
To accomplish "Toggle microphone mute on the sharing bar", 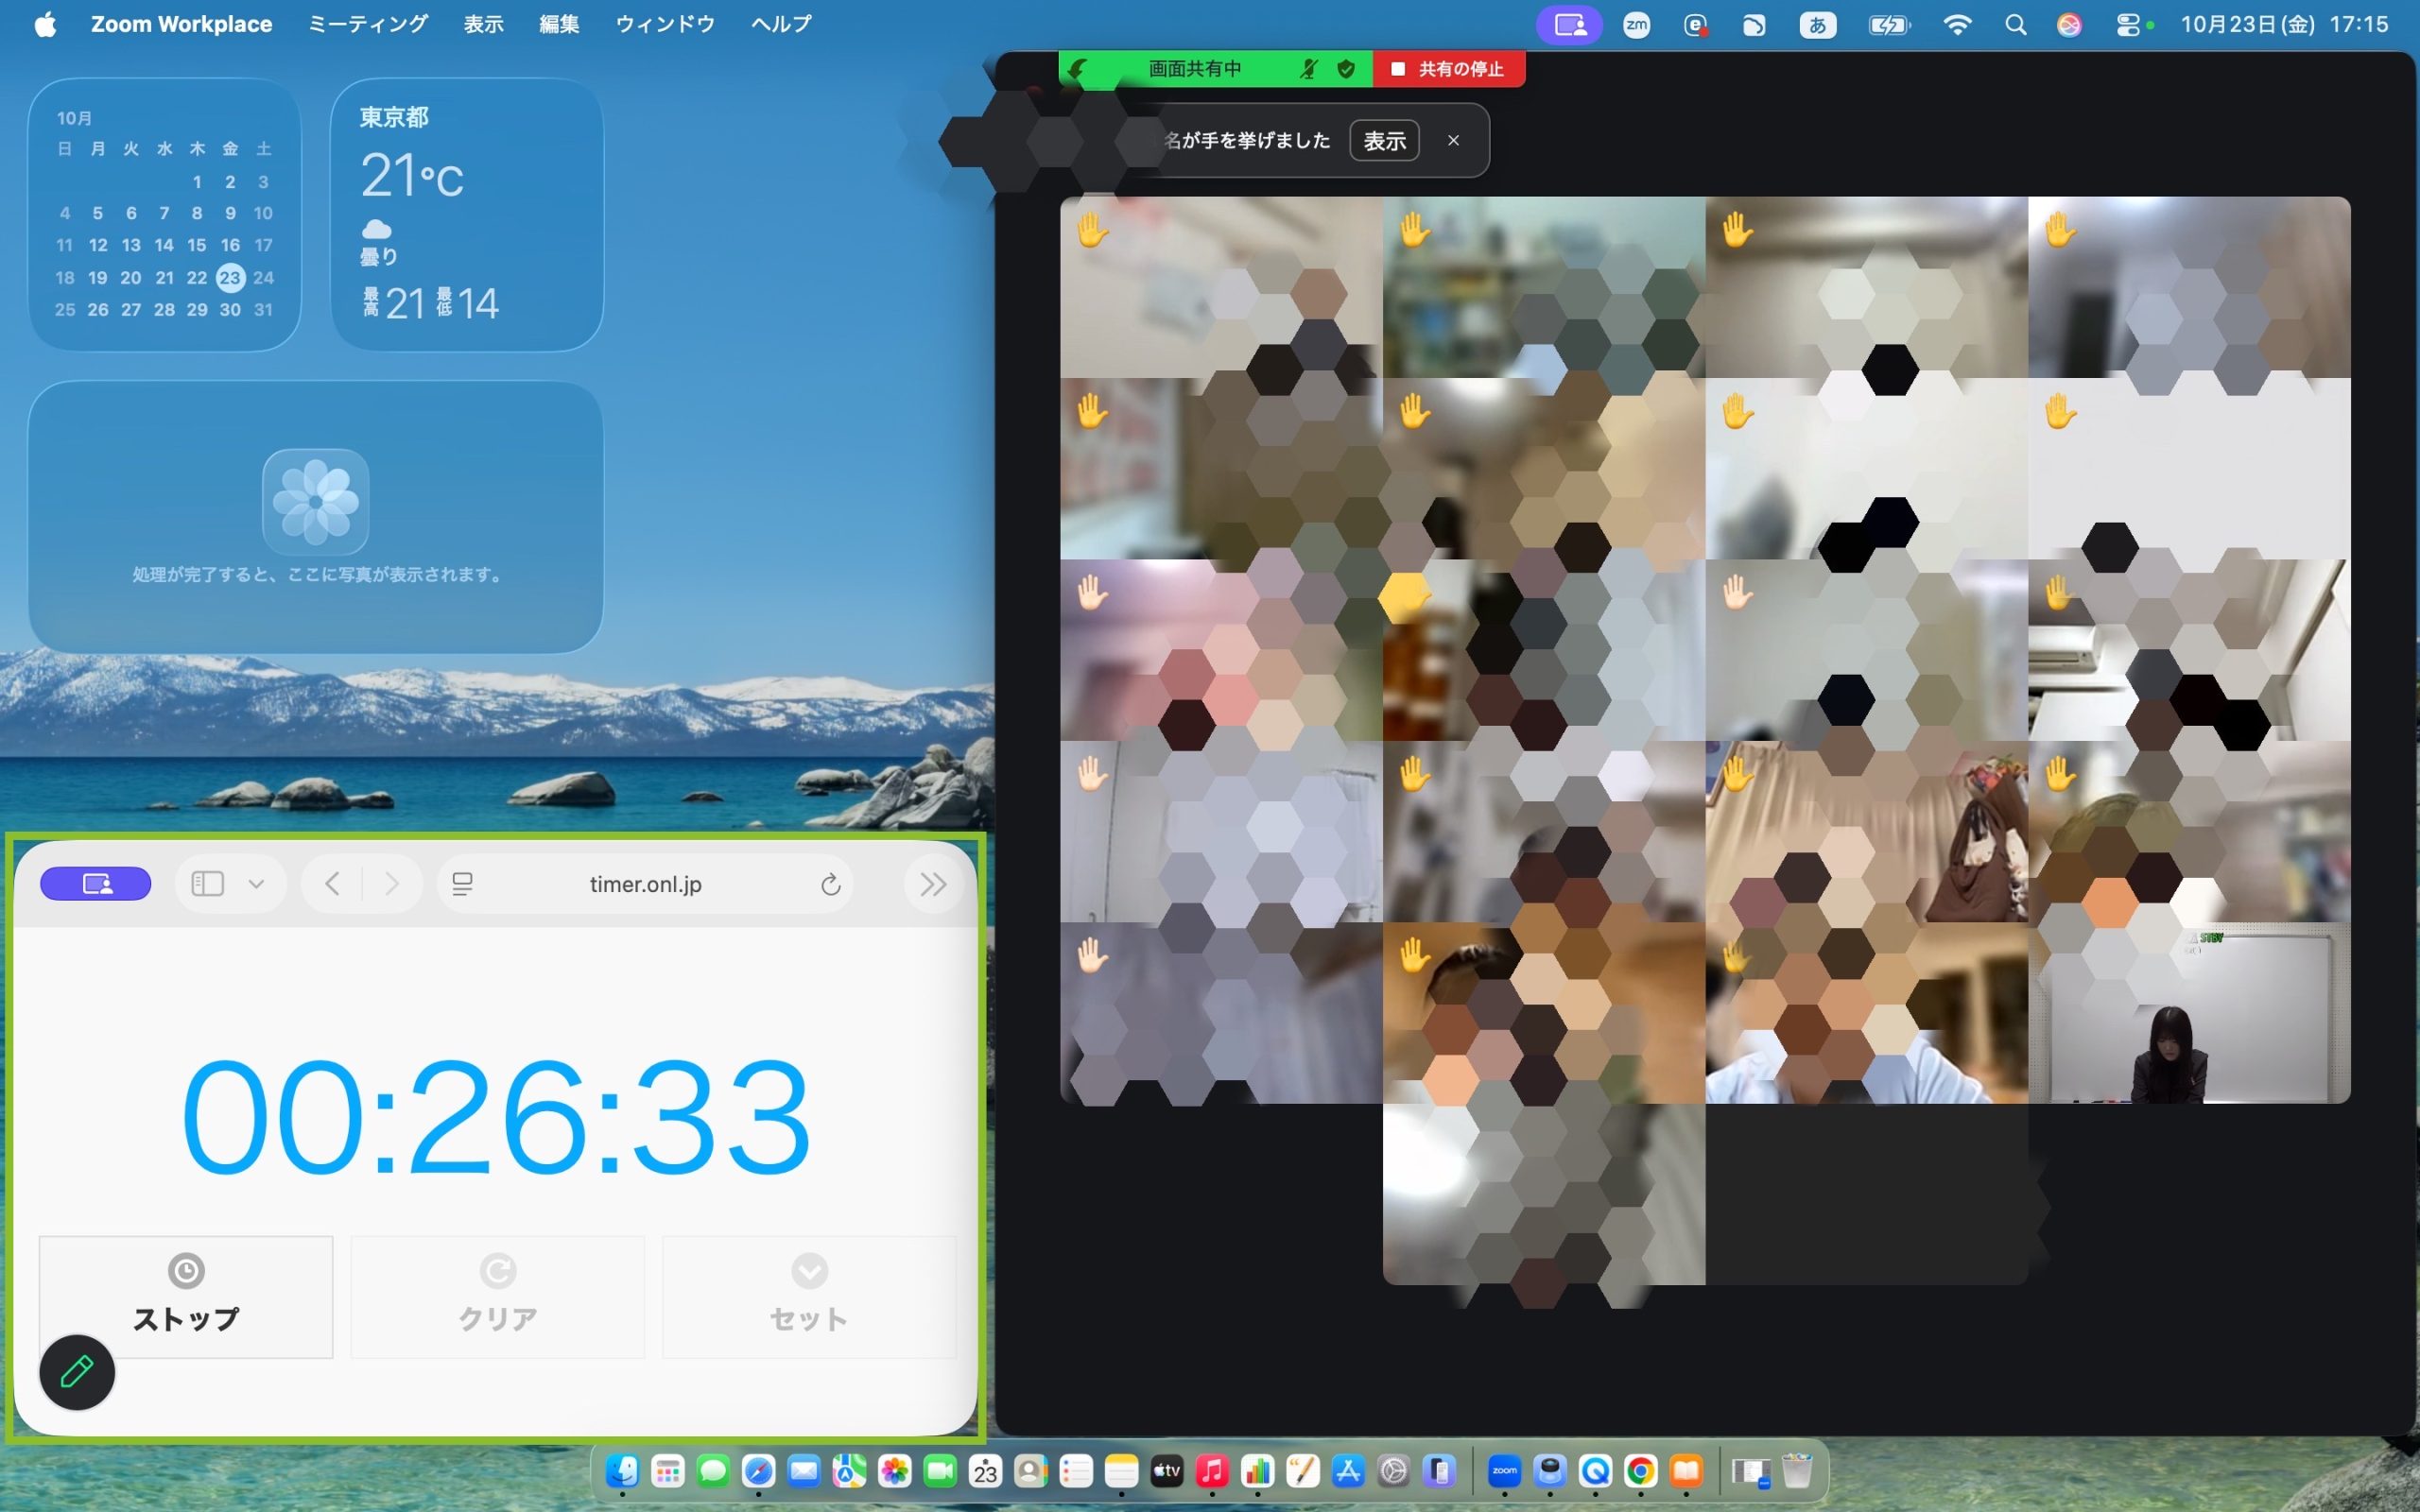I will (x=1308, y=69).
